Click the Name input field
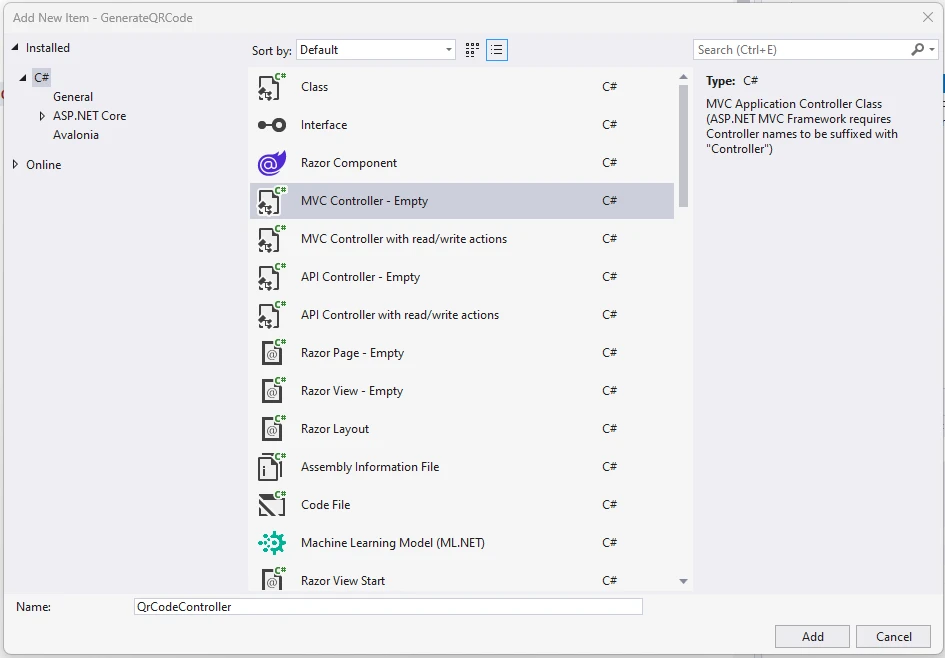This screenshot has width=945, height=658. 388,607
